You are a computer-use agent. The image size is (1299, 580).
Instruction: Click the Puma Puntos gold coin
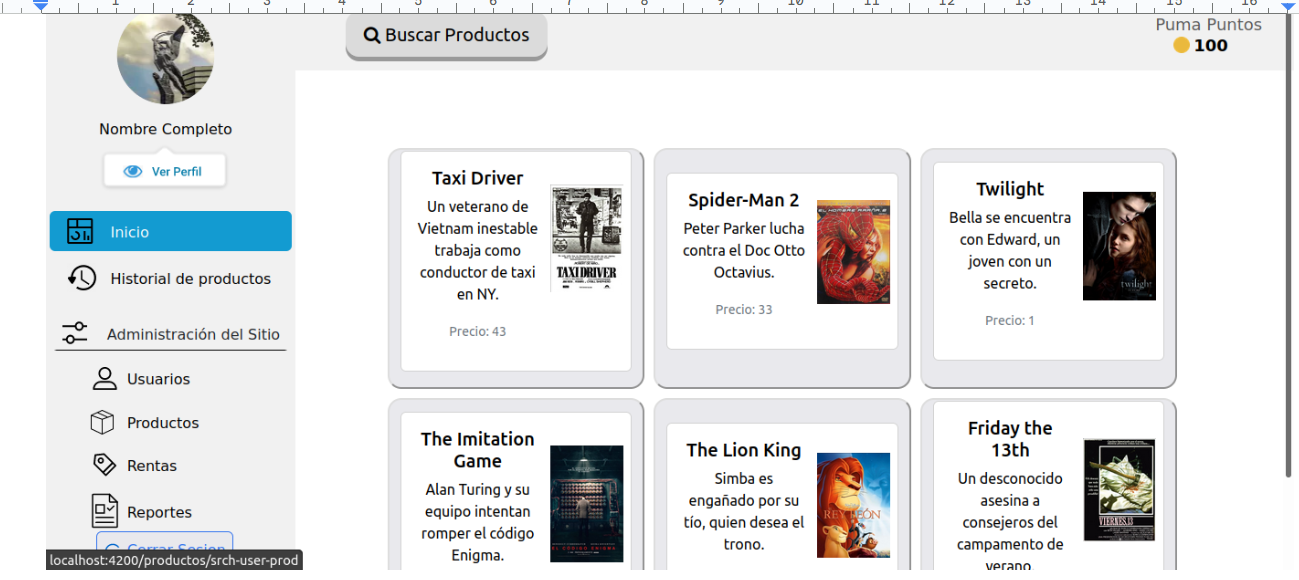click(1181, 46)
